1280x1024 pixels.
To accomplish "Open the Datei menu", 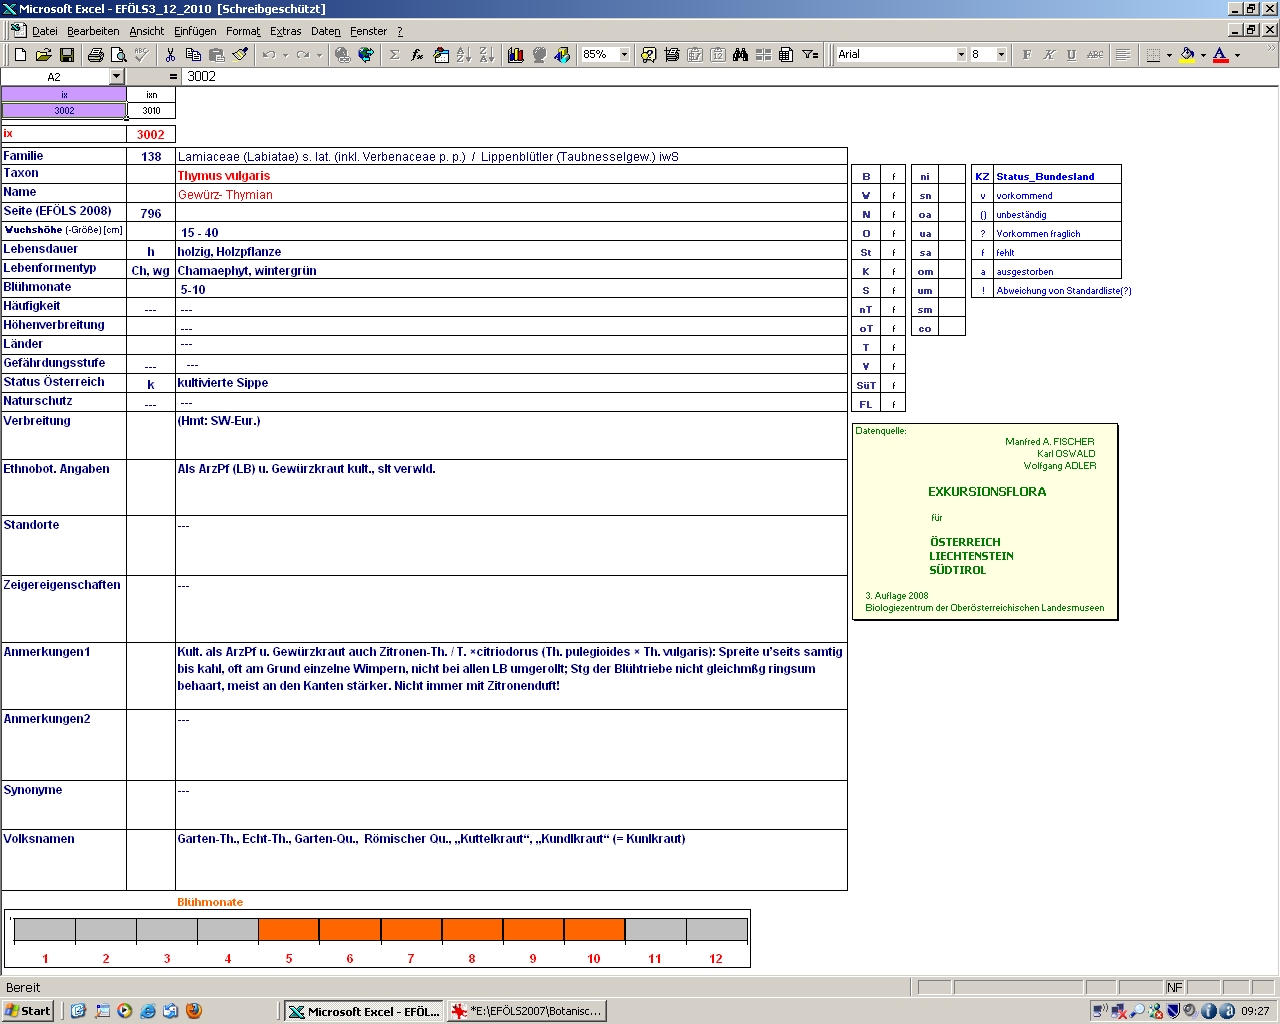I will coord(45,31).
